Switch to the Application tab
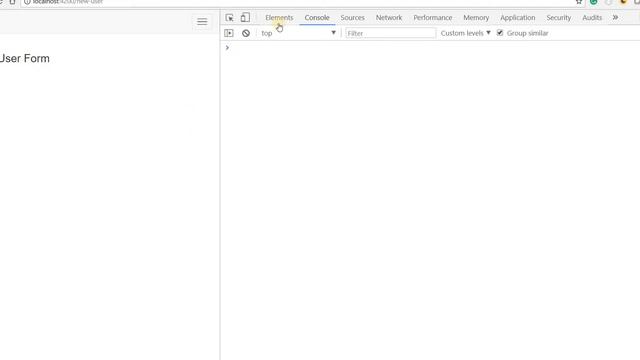 pos(518,18)
